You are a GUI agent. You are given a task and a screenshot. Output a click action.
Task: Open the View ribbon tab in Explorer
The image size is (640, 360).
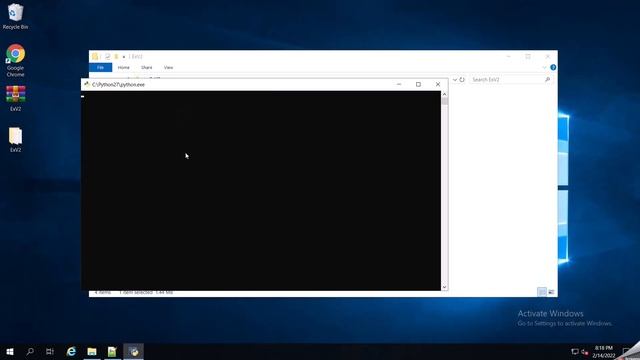[x=169, y=67]
